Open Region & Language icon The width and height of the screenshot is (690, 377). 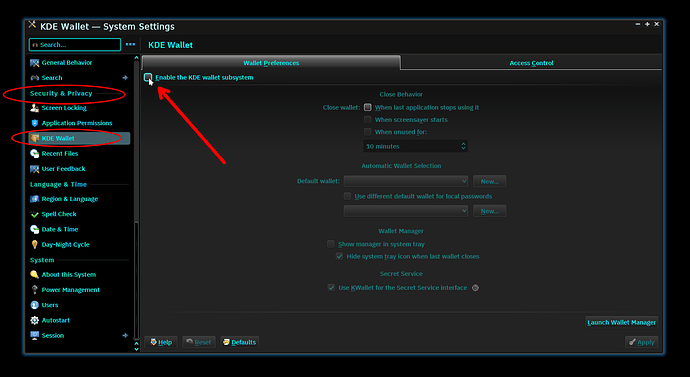click(34, 199)
